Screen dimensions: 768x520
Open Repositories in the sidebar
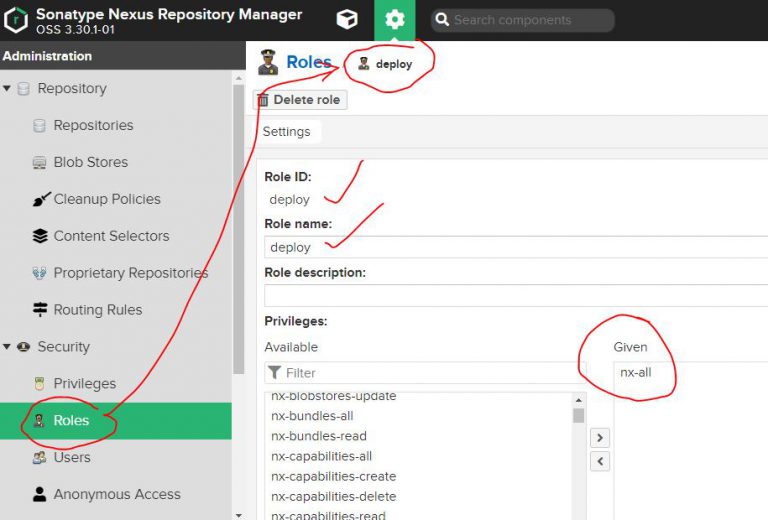coord(93,125)
